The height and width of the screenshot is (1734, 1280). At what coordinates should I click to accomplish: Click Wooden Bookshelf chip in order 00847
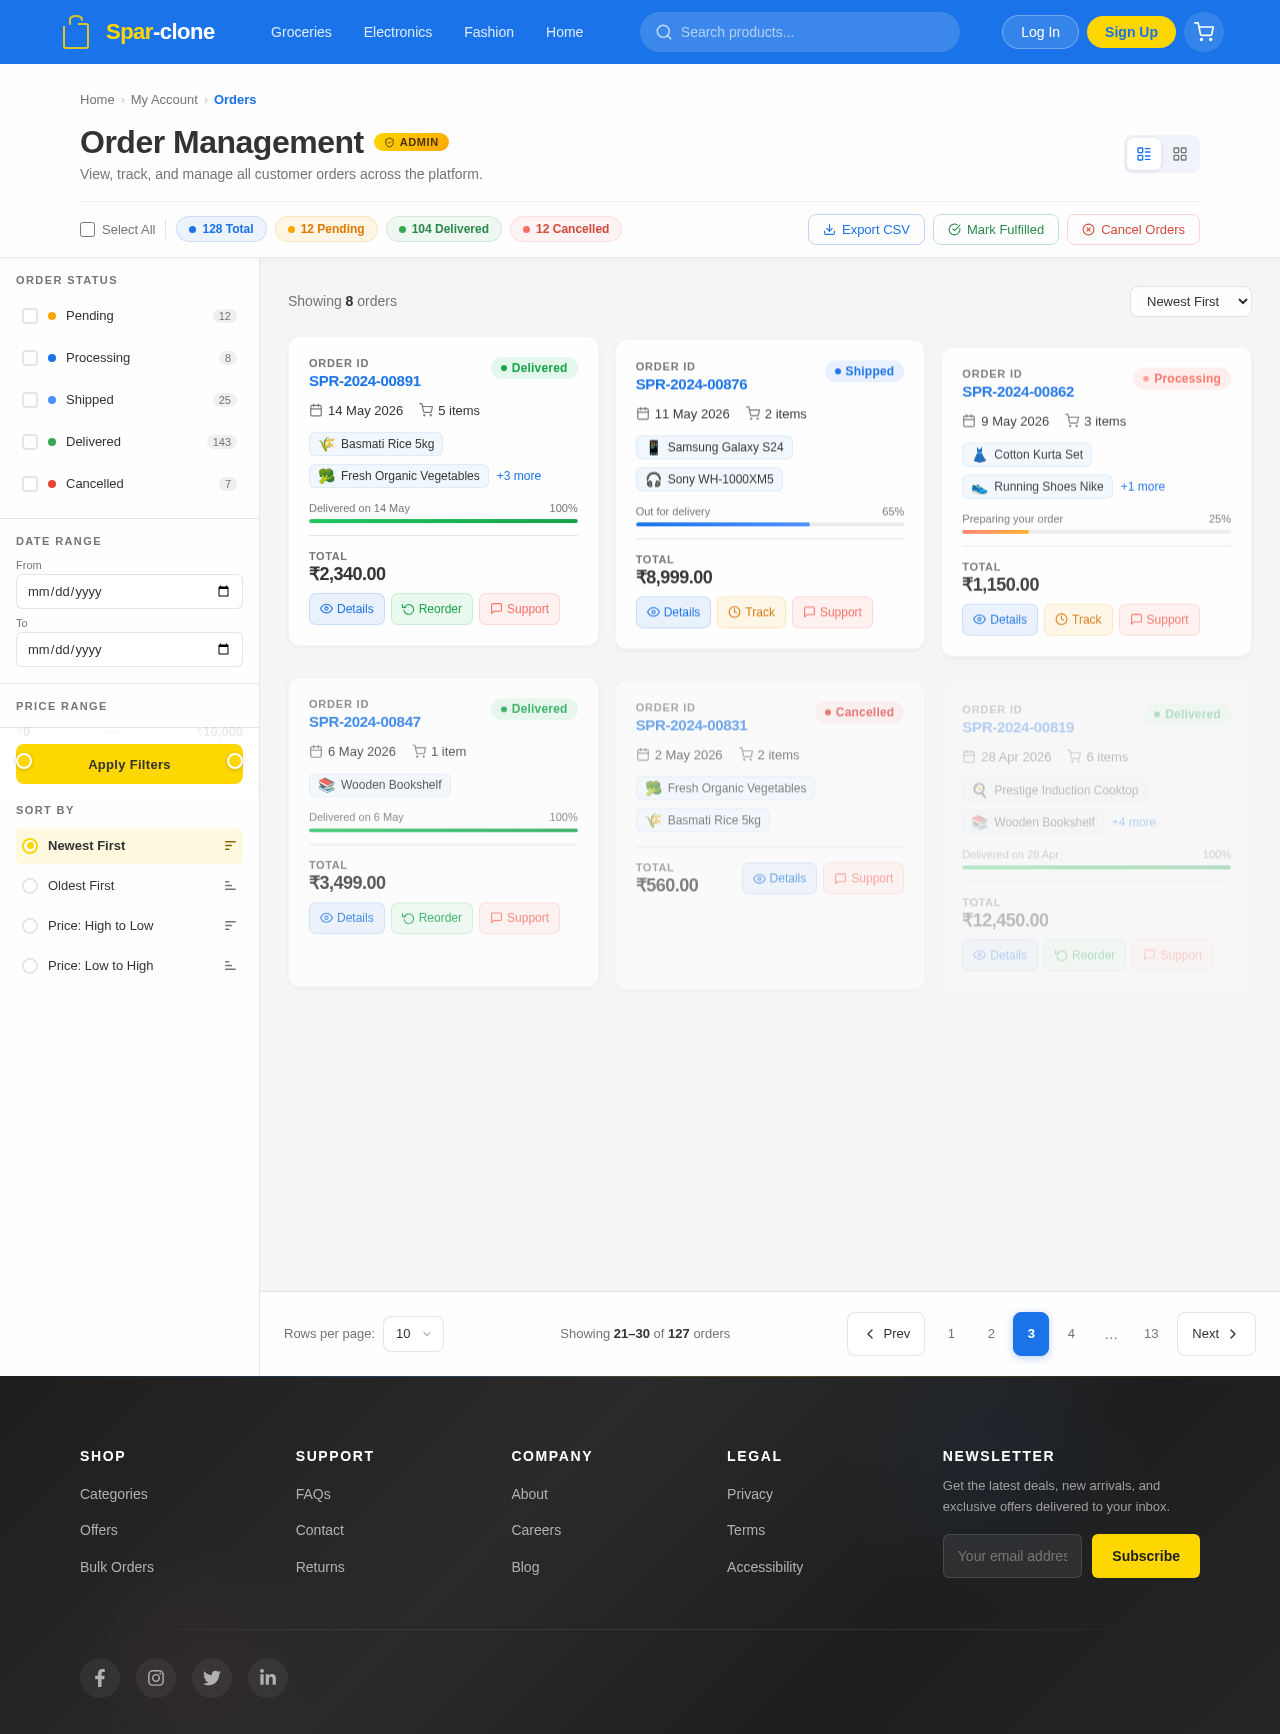pyautogui.click(x=380, y=785)
